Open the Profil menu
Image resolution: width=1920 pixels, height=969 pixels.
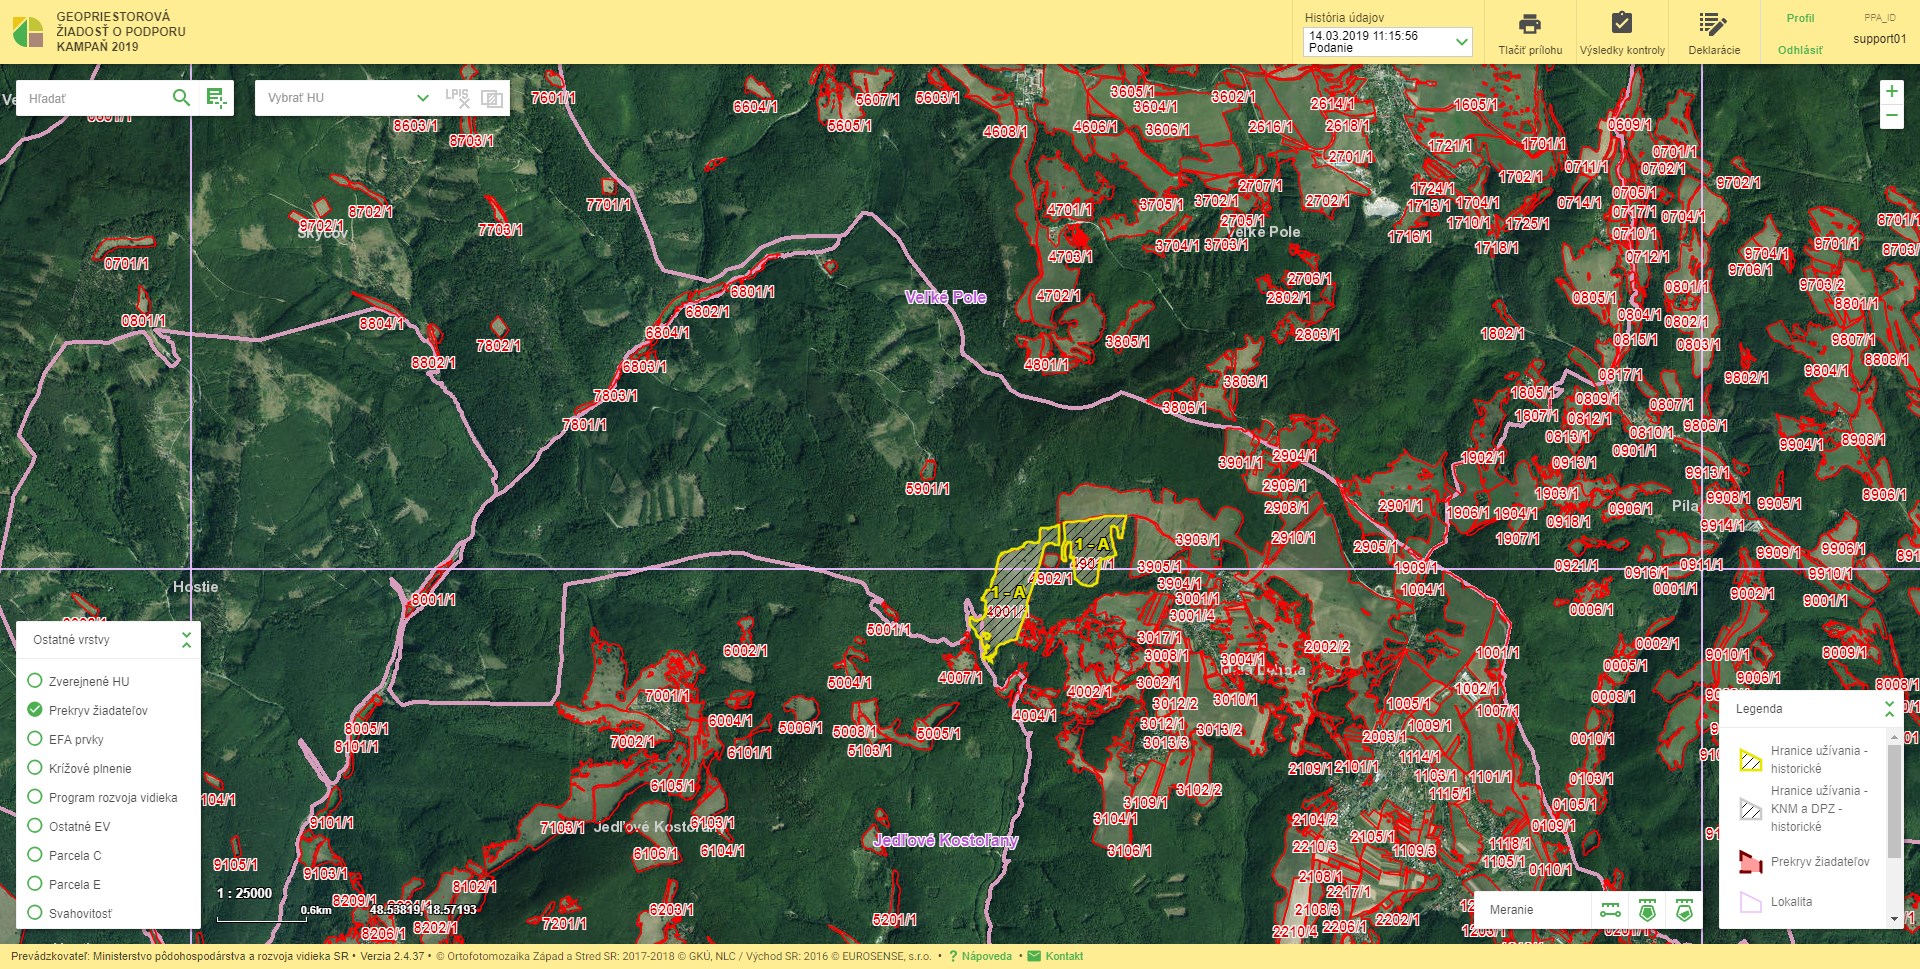point(1800,18)
